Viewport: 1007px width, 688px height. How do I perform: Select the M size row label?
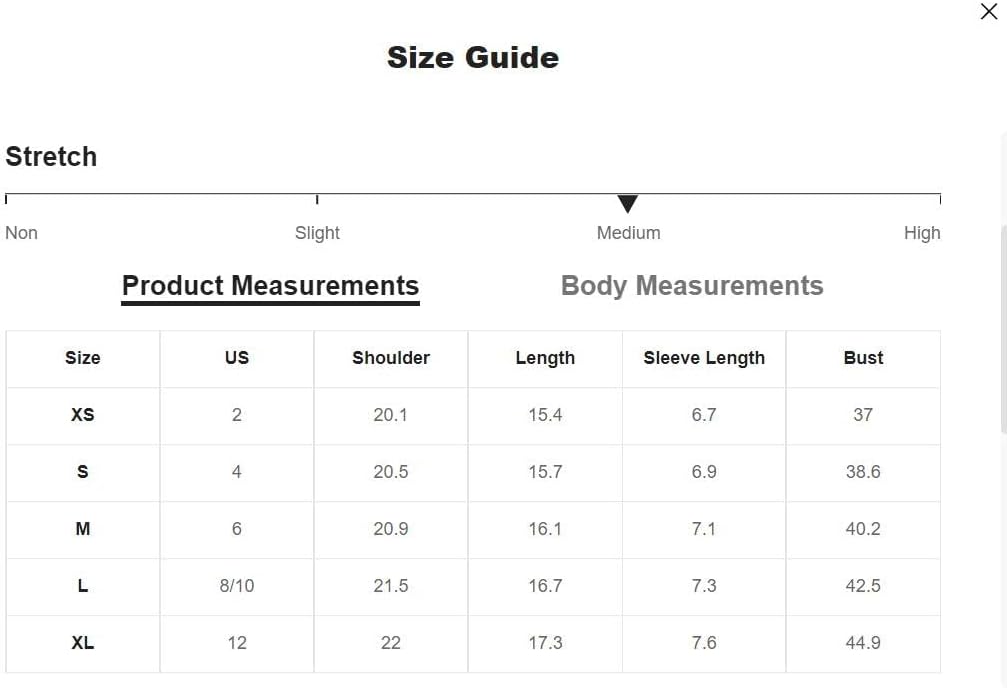tap(83, 529)
